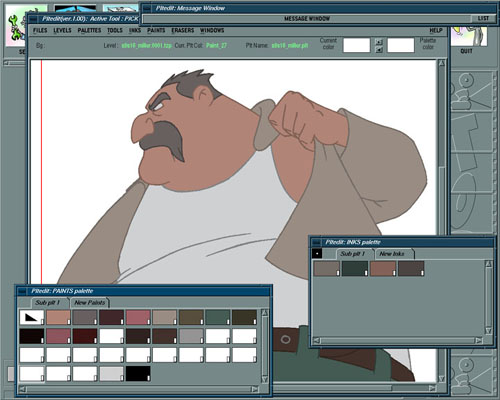Select the dark green ink swatch
Image resolution: width=500 pixels, height=400 pixels.
(355, 269)
